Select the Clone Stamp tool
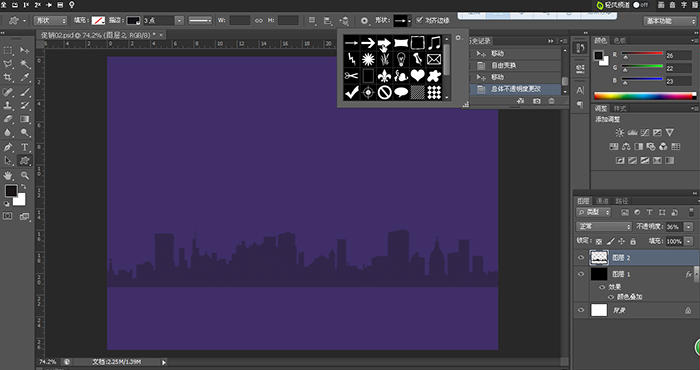 click(8, 106)
